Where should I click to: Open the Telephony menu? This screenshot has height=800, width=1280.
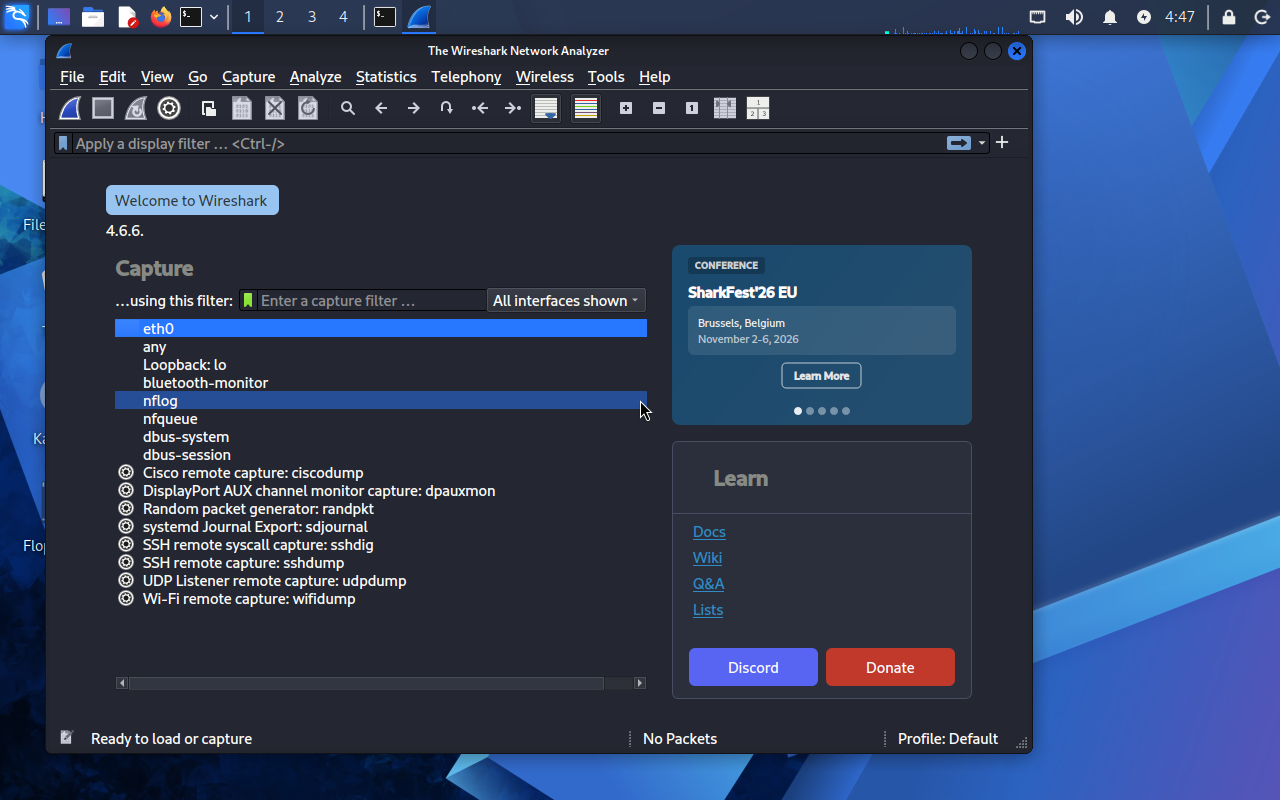[466, 77]
